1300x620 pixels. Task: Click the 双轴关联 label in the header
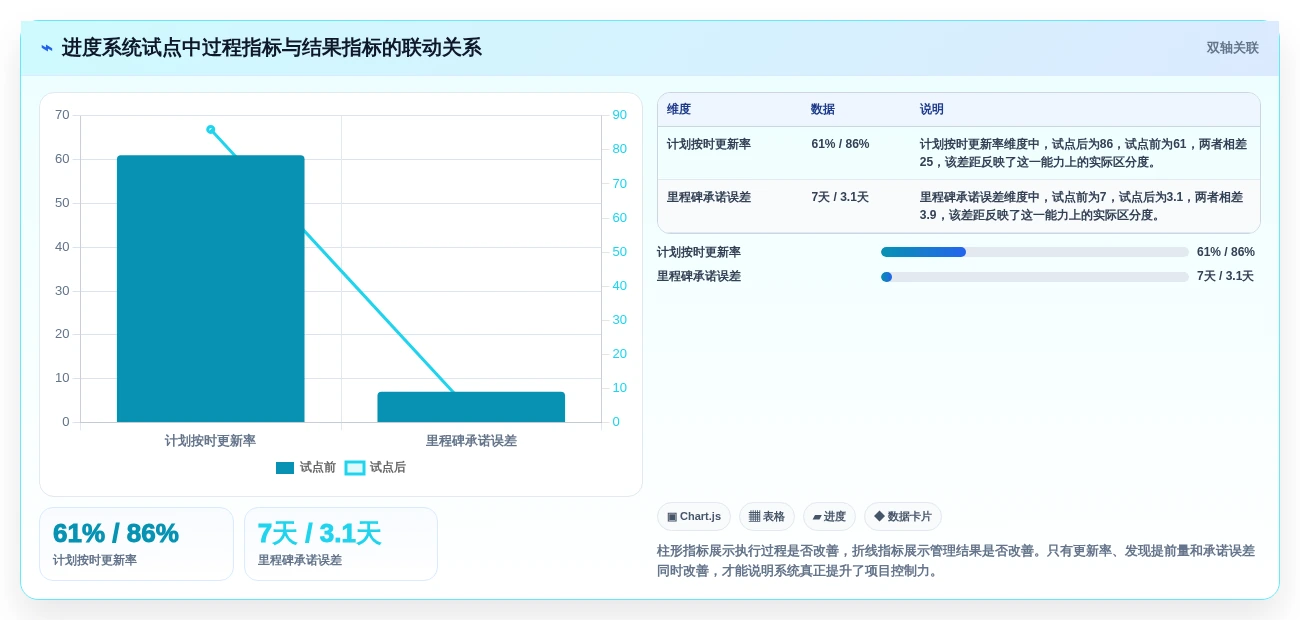click(x=1232, y=48)
